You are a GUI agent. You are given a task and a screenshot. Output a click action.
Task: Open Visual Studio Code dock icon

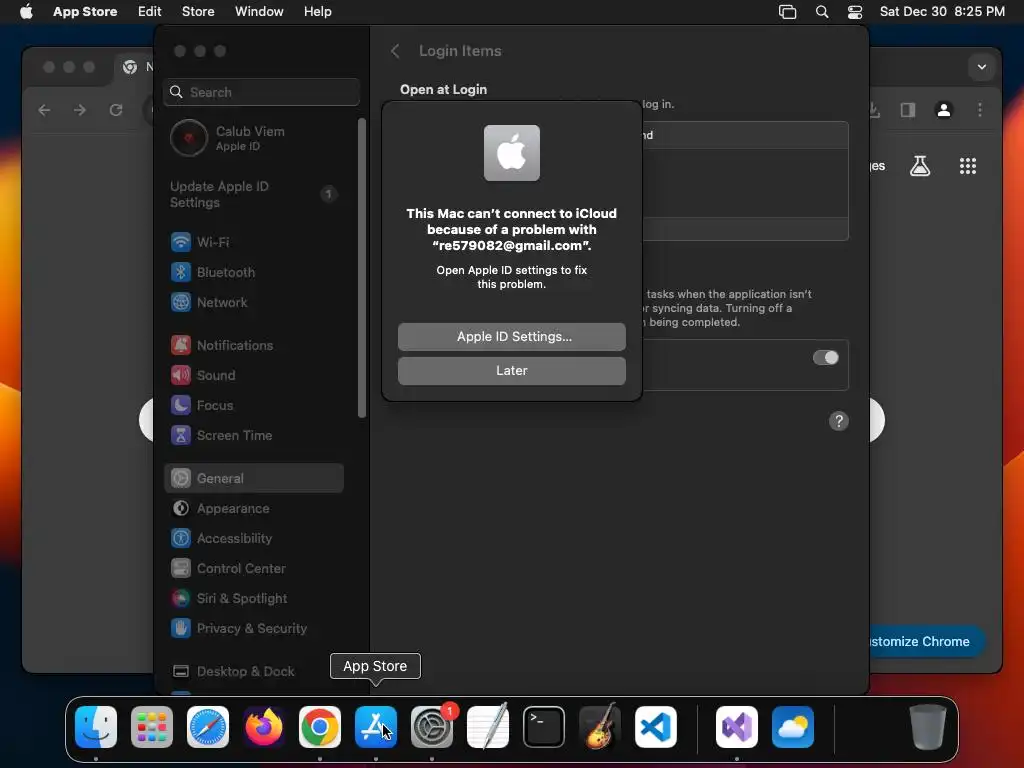[656, 727]
